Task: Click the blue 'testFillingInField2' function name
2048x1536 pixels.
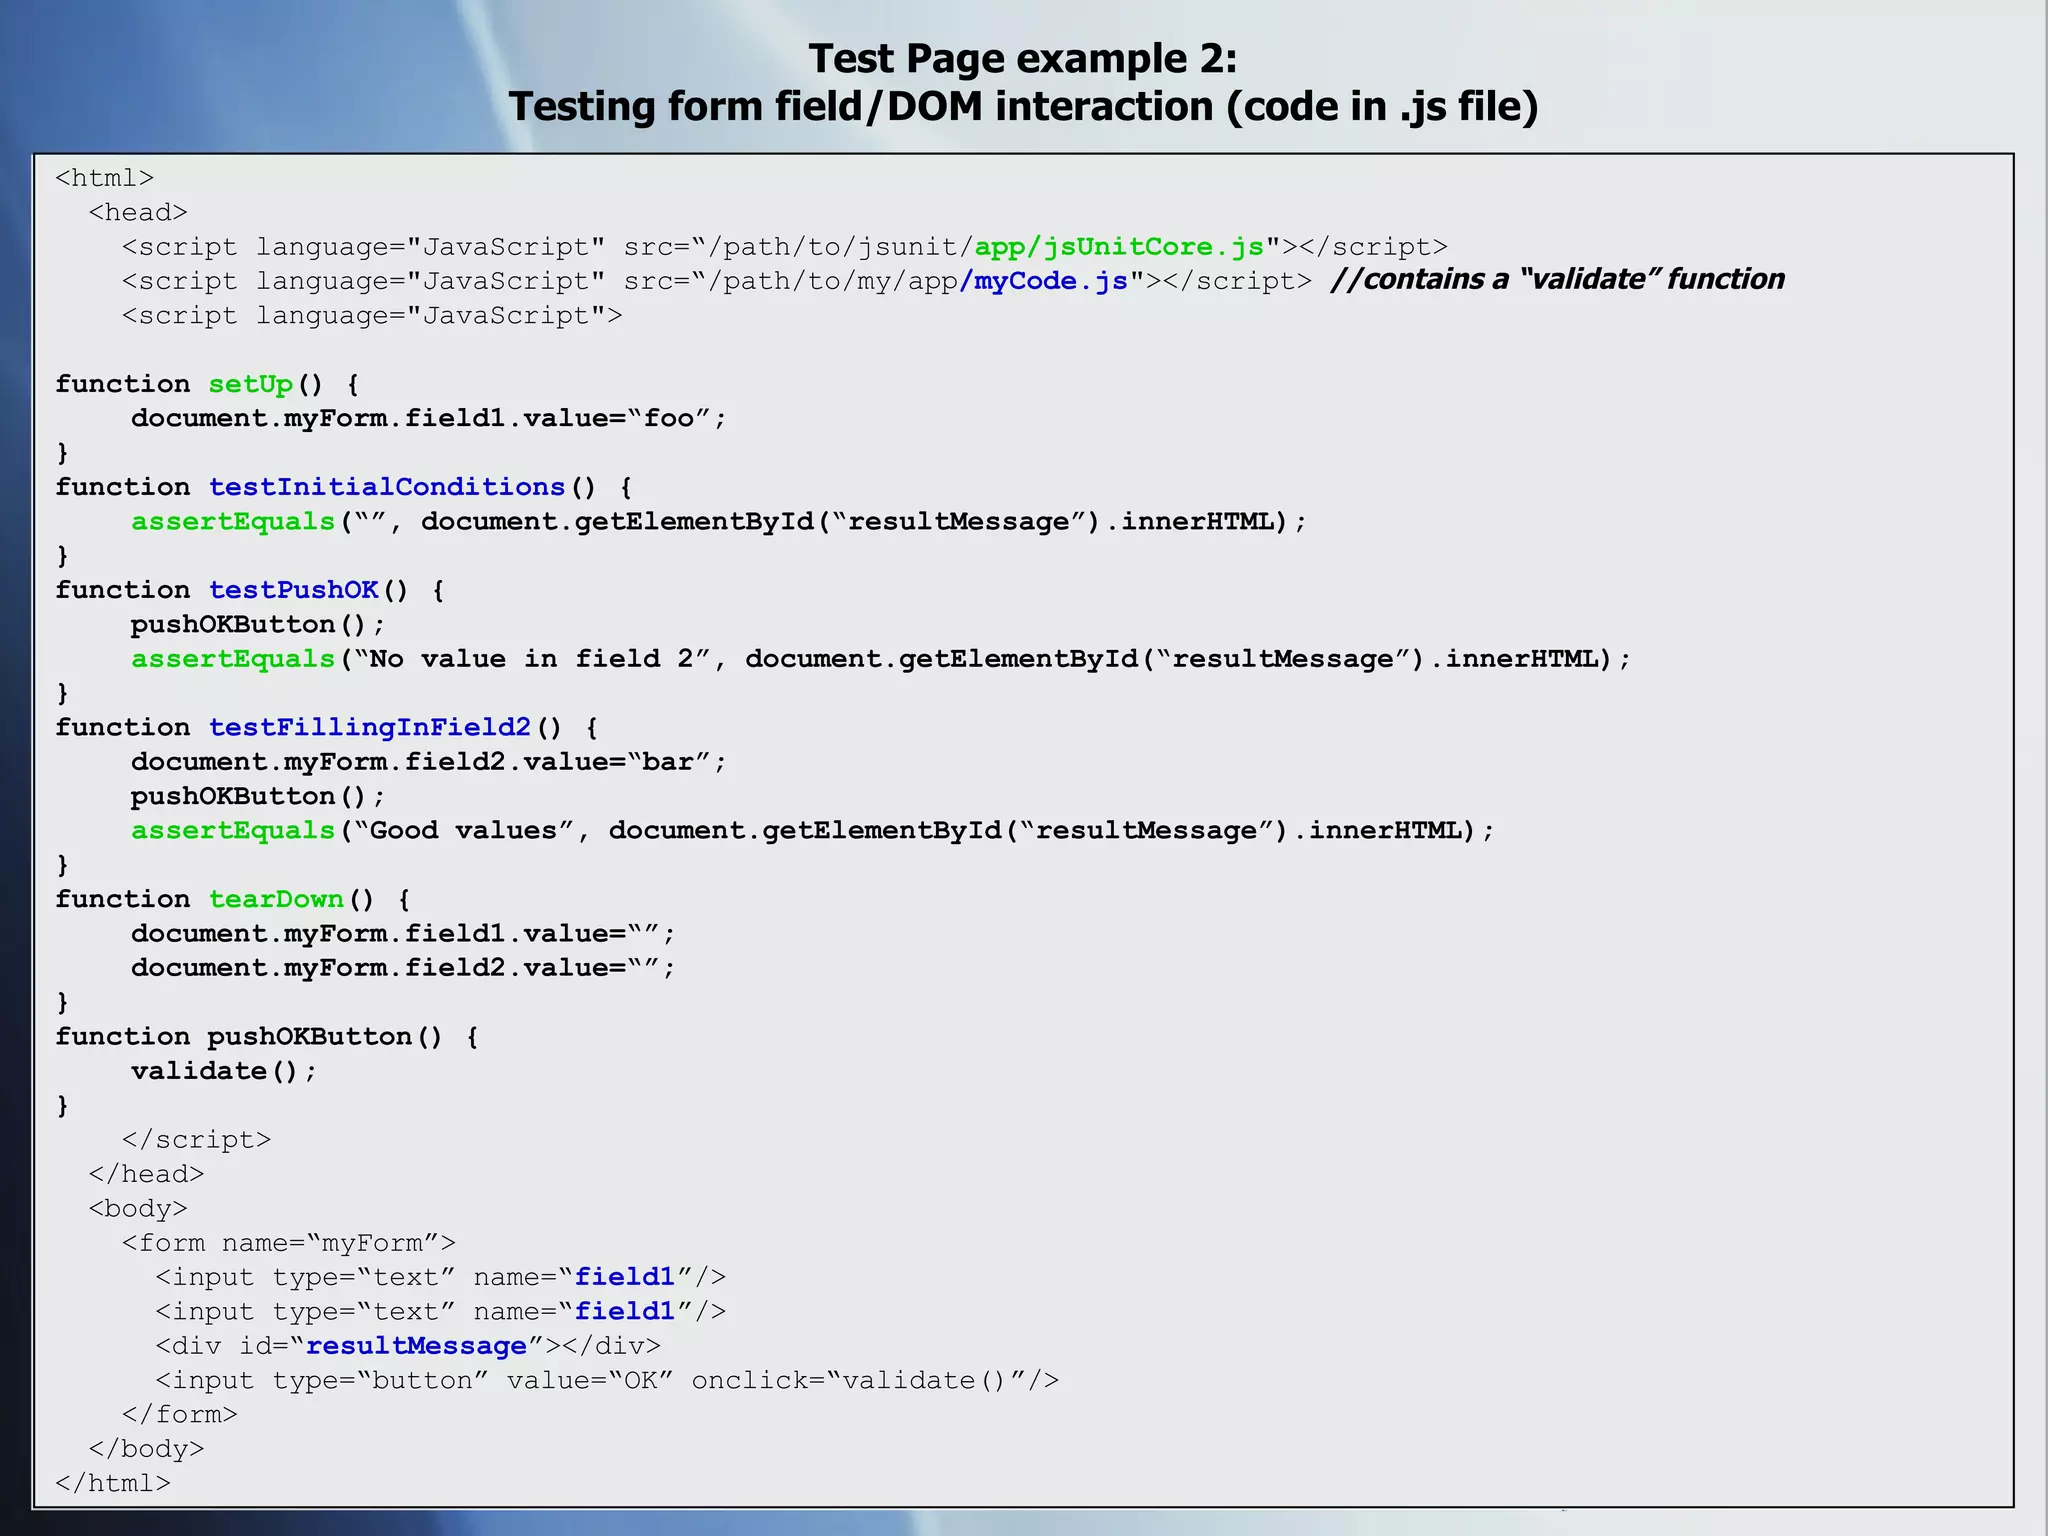Action: tap(370, 727)
